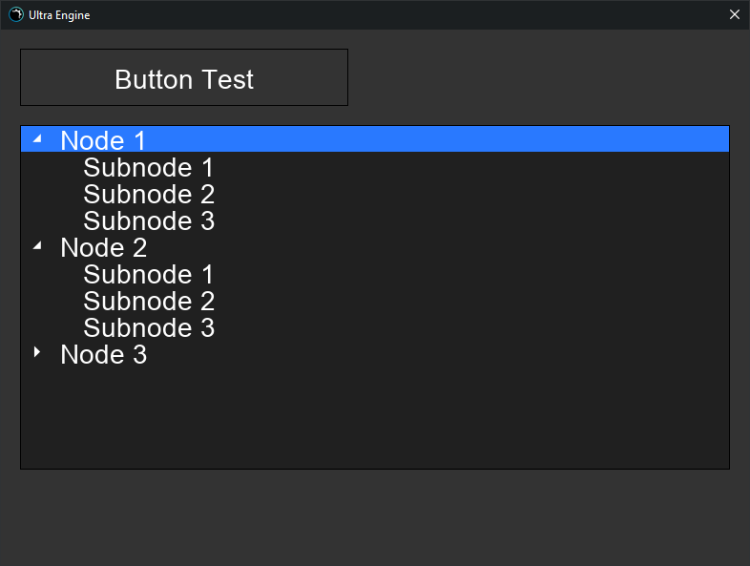Collapse the Node 2 disclosure triangle
This screenshot has width=750, height=566.
[x=38, y=245]
